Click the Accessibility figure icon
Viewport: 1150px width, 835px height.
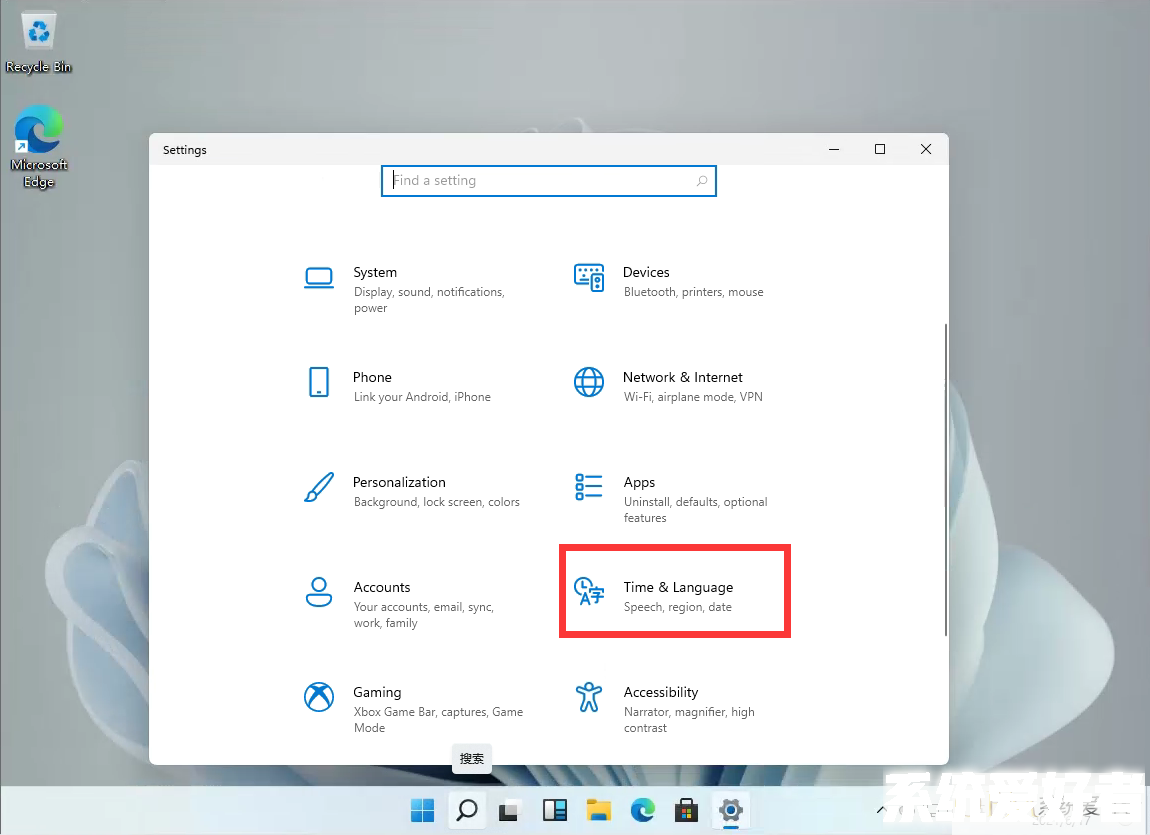(x=589, y=697)
